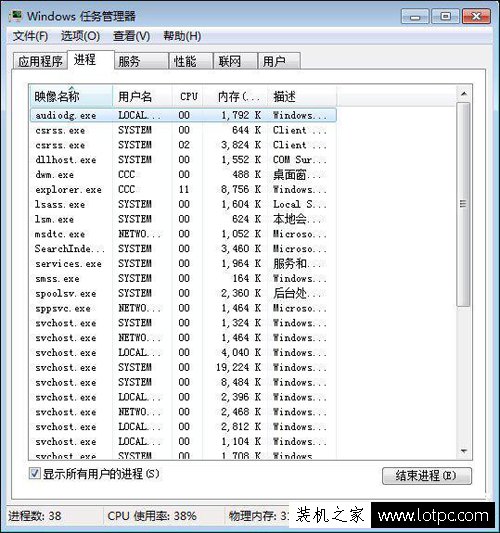Select svchost.exe using 2,396 K memory
The image size is (500, 533).
click(183, 397)
